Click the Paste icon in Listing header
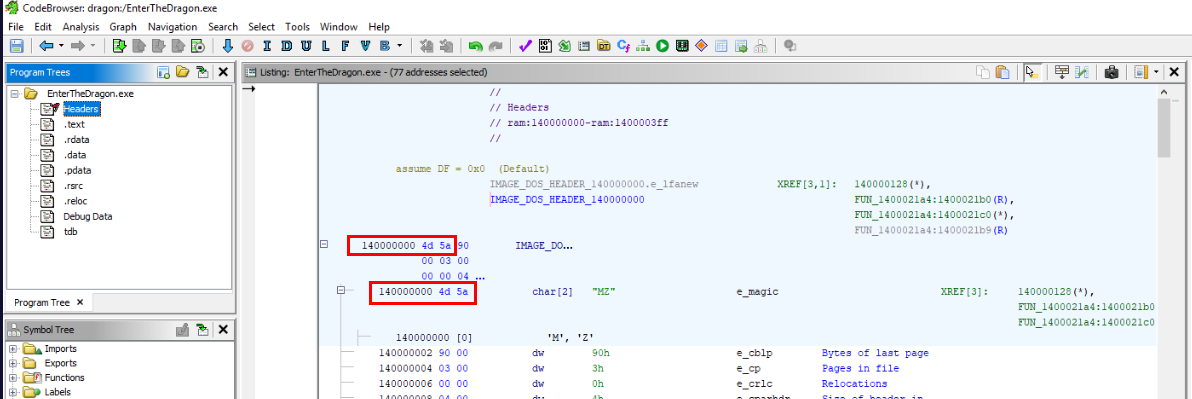Viewport: 1192px width, 399px height. point(1003,72)
